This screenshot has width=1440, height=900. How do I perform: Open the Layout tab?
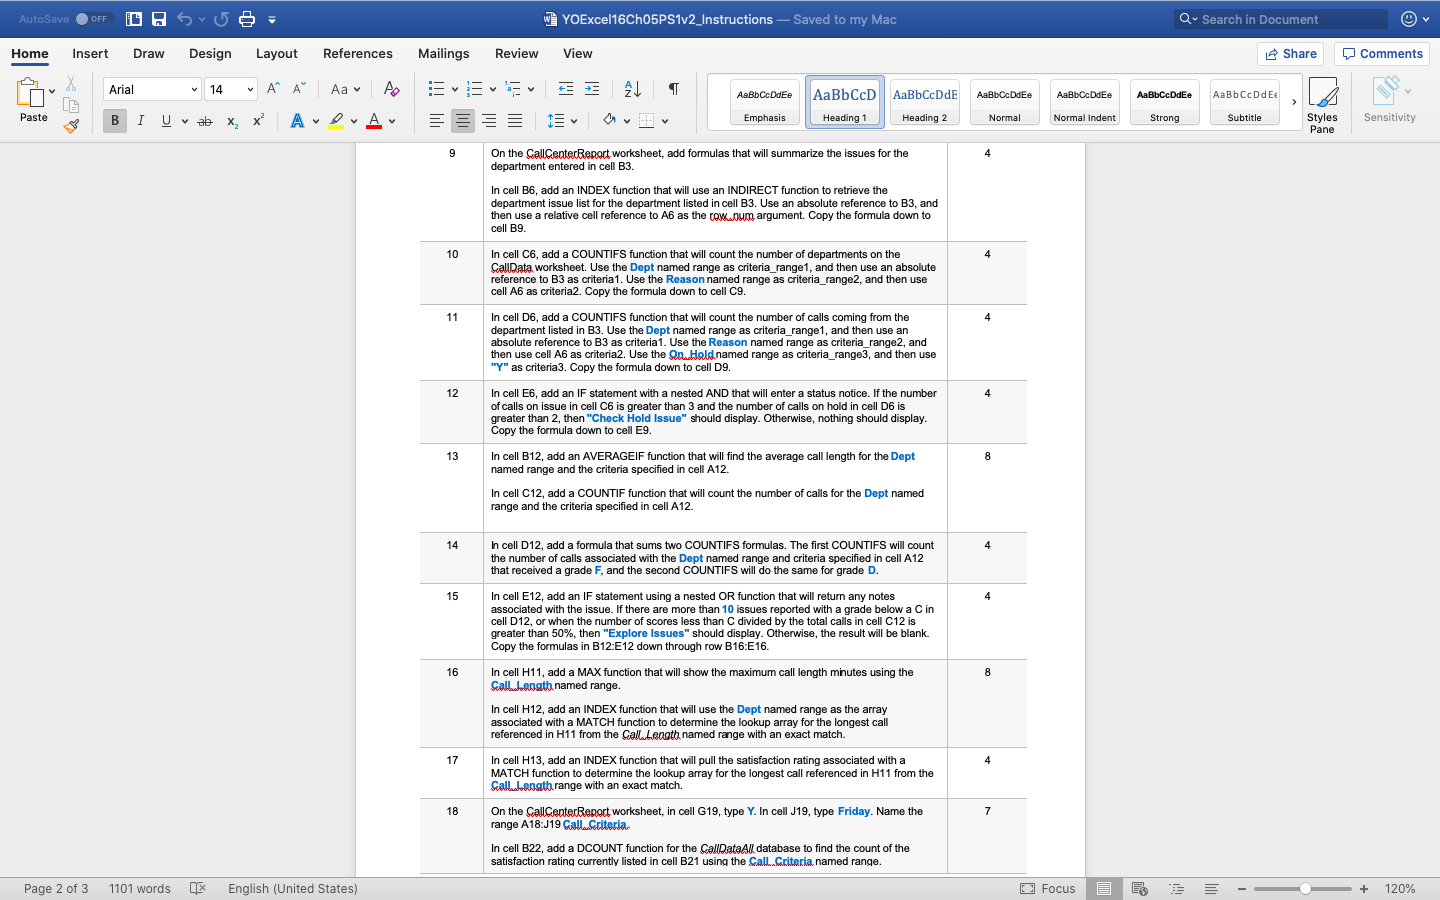276,54
